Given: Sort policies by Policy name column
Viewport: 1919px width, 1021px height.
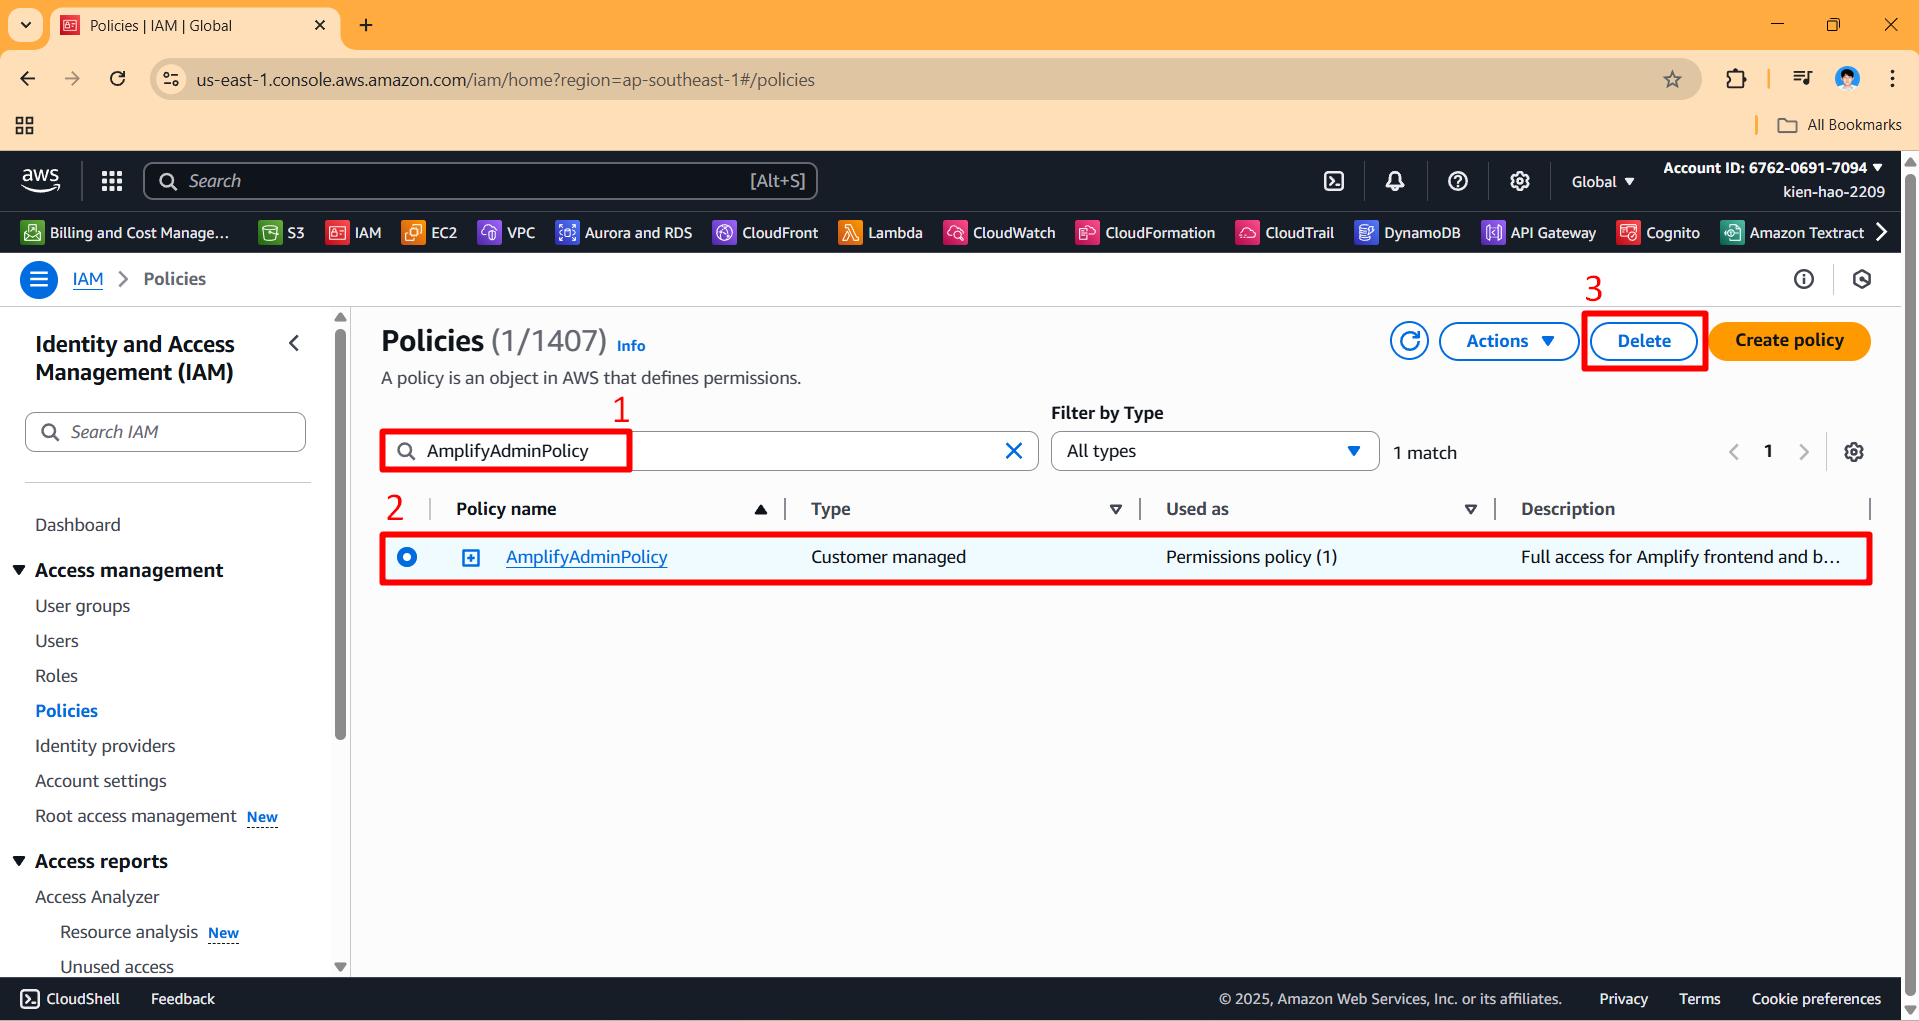Looking at the screenshot, I should click(x=760, y=508).
